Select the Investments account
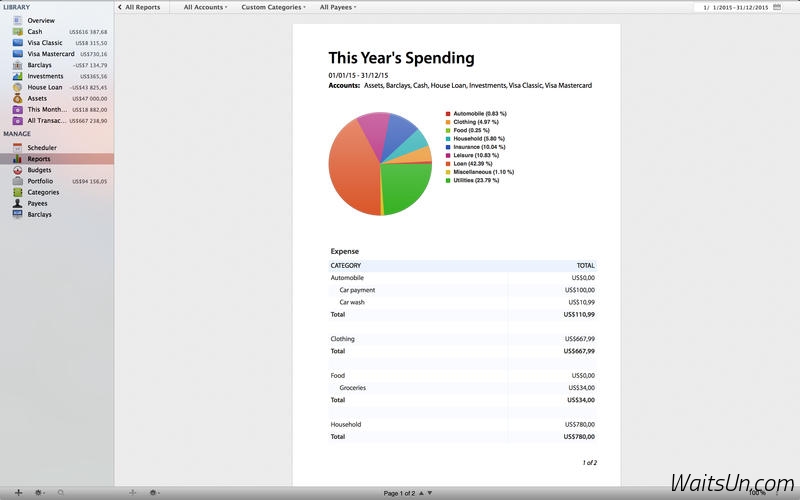 pos(45,76)
